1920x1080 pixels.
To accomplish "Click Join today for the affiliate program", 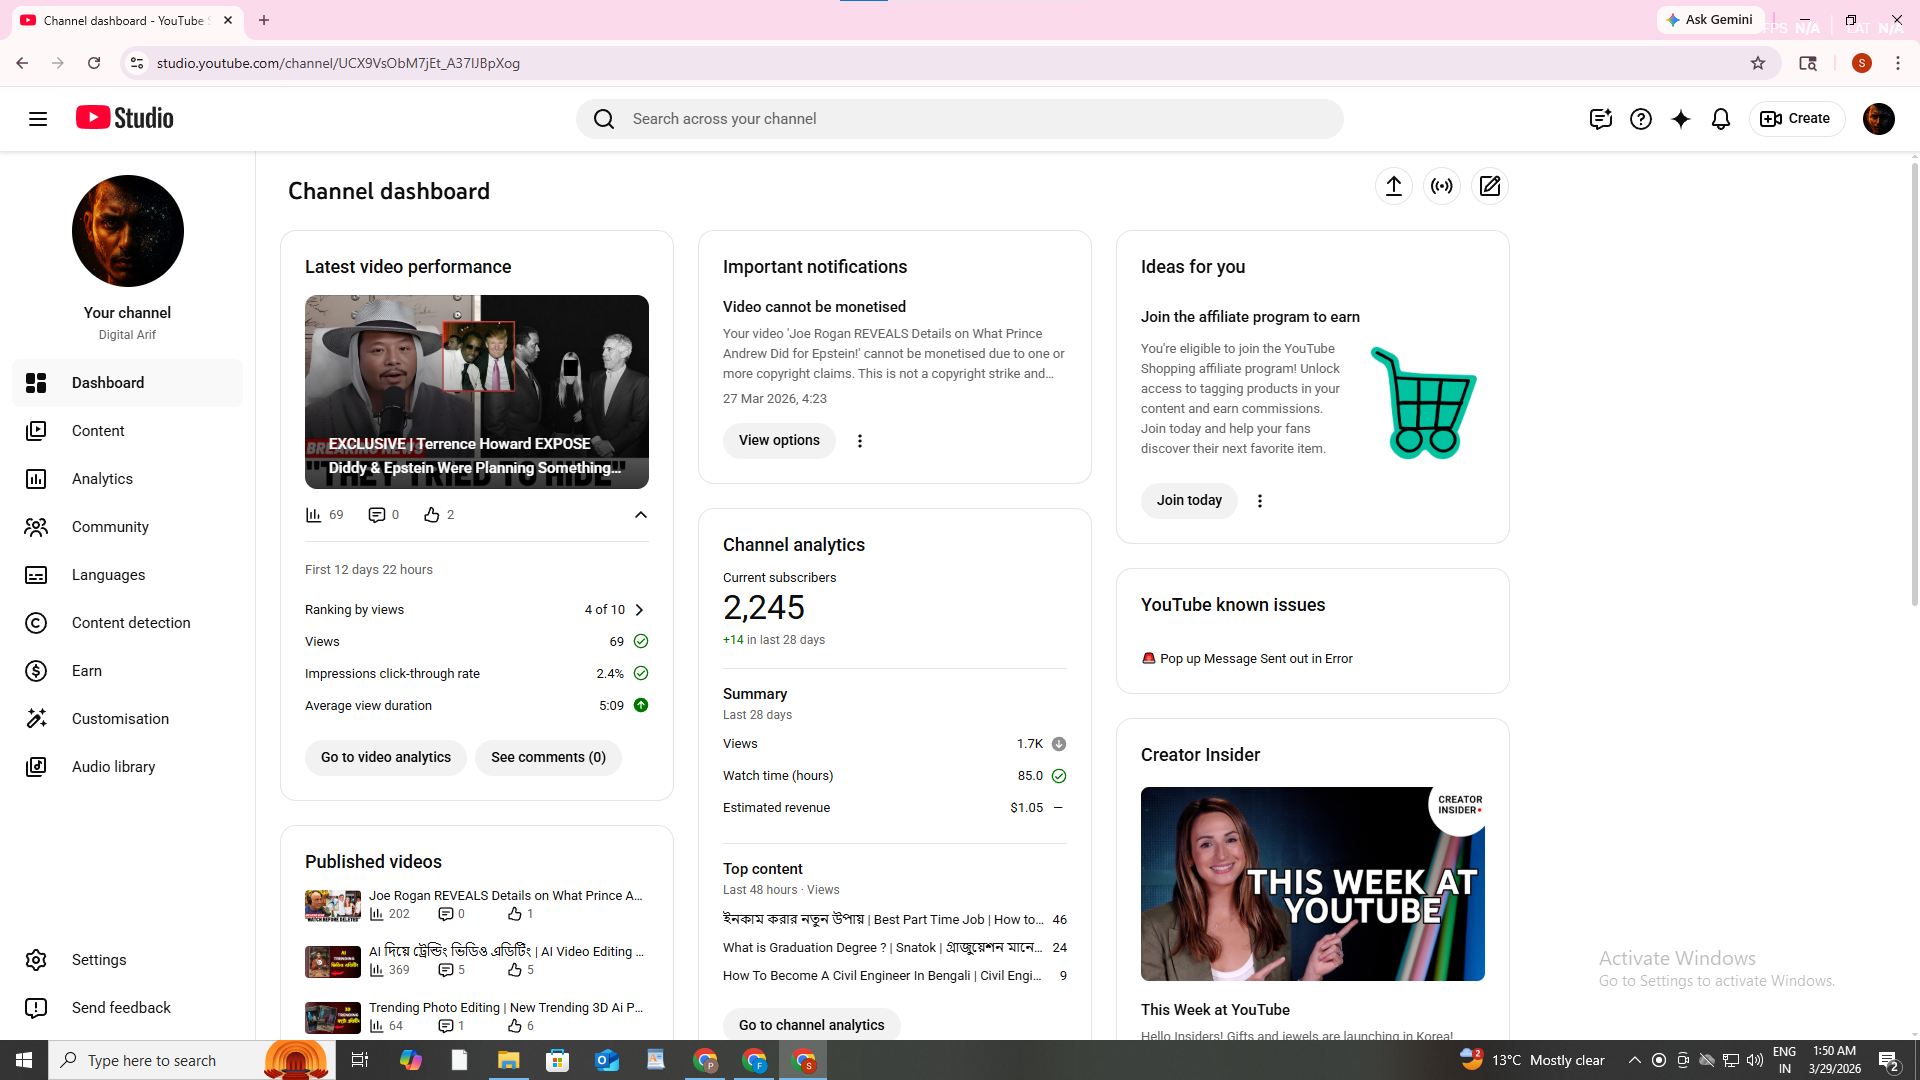I will click(x=1188, y=500).
